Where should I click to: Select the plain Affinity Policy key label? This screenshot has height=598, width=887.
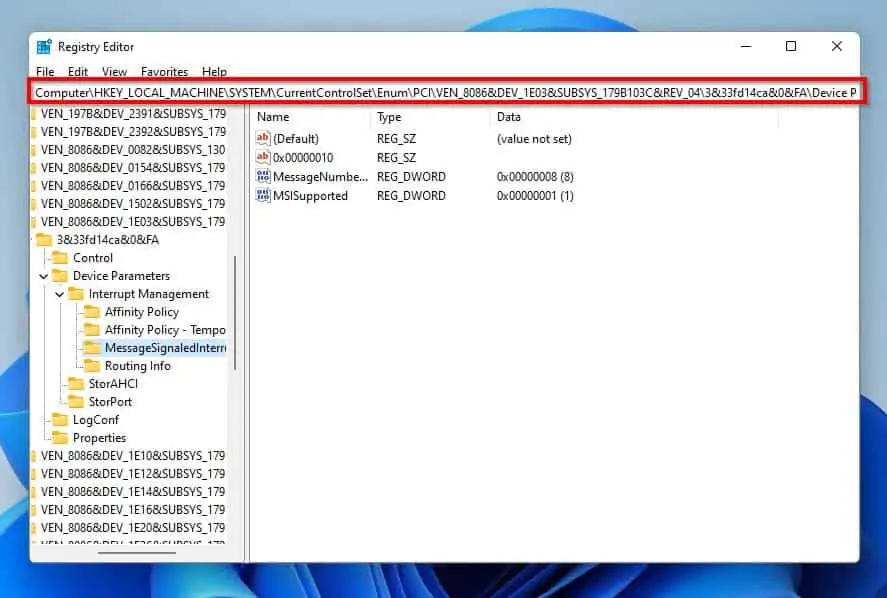[142, 312]
